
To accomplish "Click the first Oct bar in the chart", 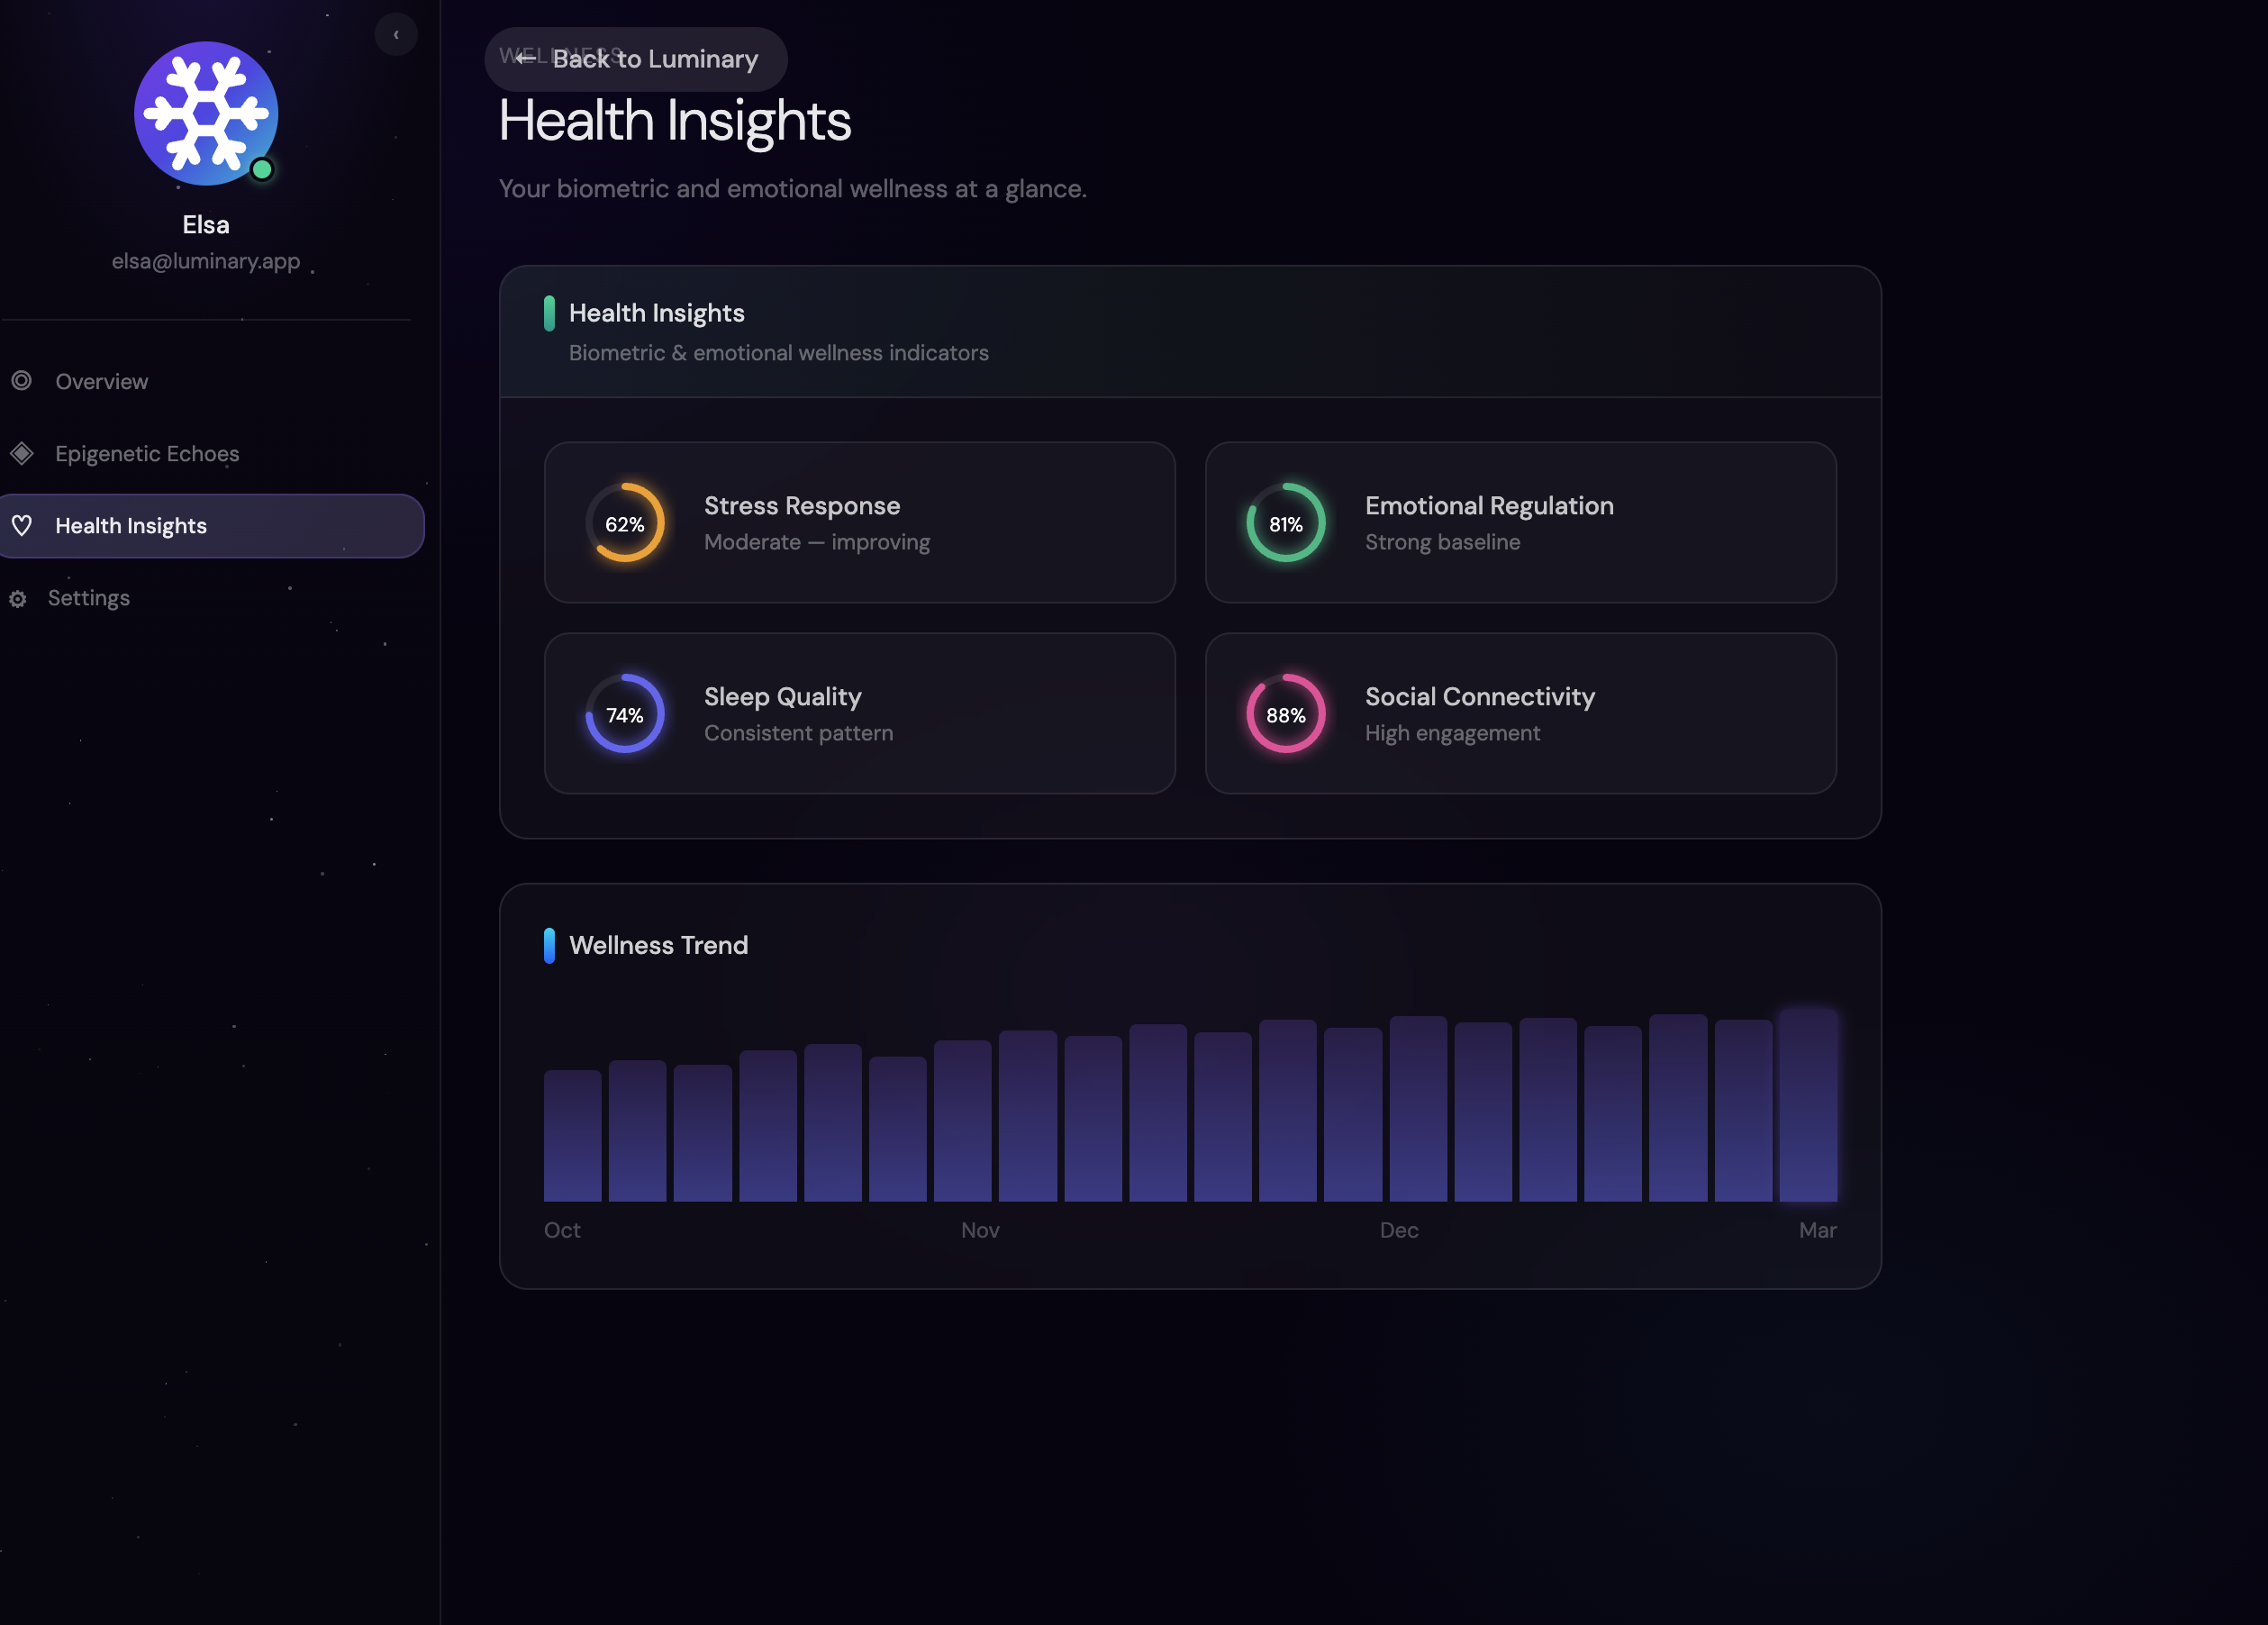I will pyautogui.click(x=572, y=1136).
